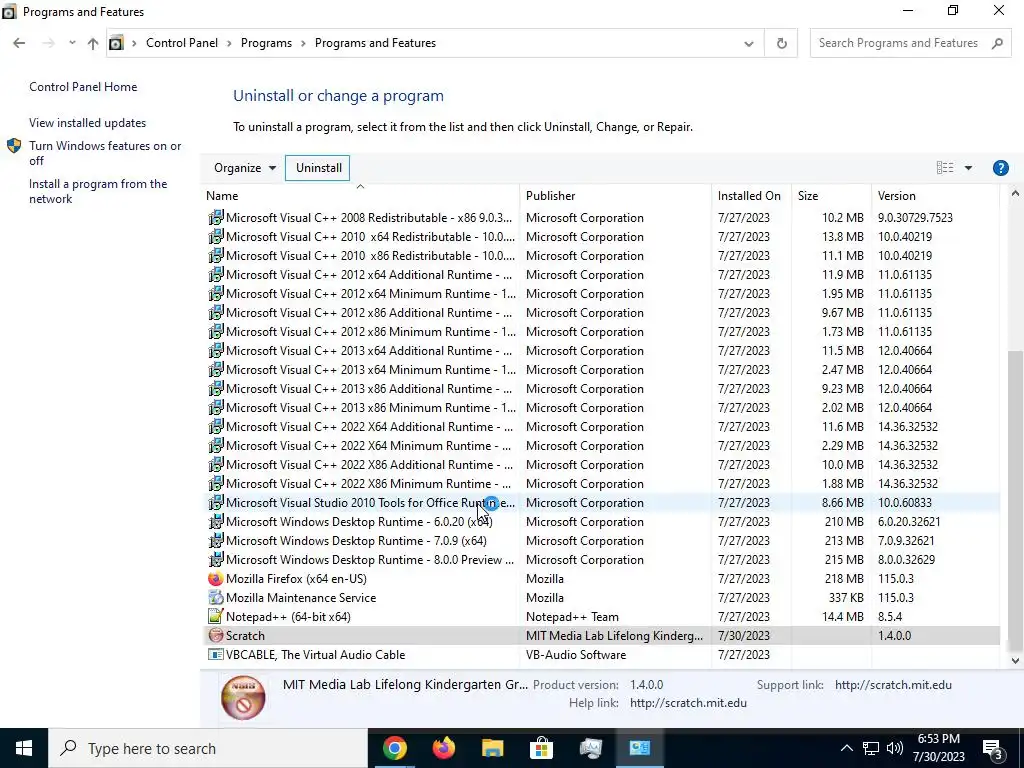Open the Windows Start menu
This screenshot has height=768, width=1024.
[24, 748]
